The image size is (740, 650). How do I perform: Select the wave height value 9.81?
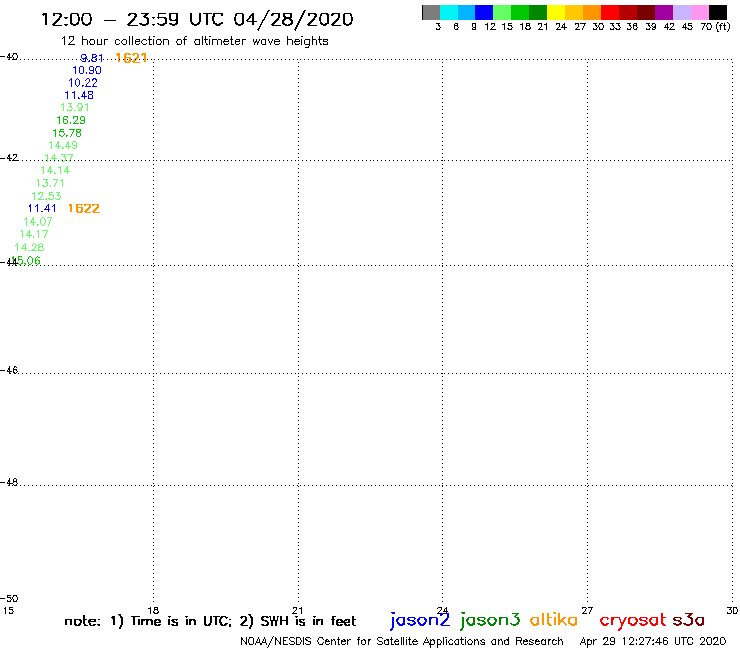point(92,58)
